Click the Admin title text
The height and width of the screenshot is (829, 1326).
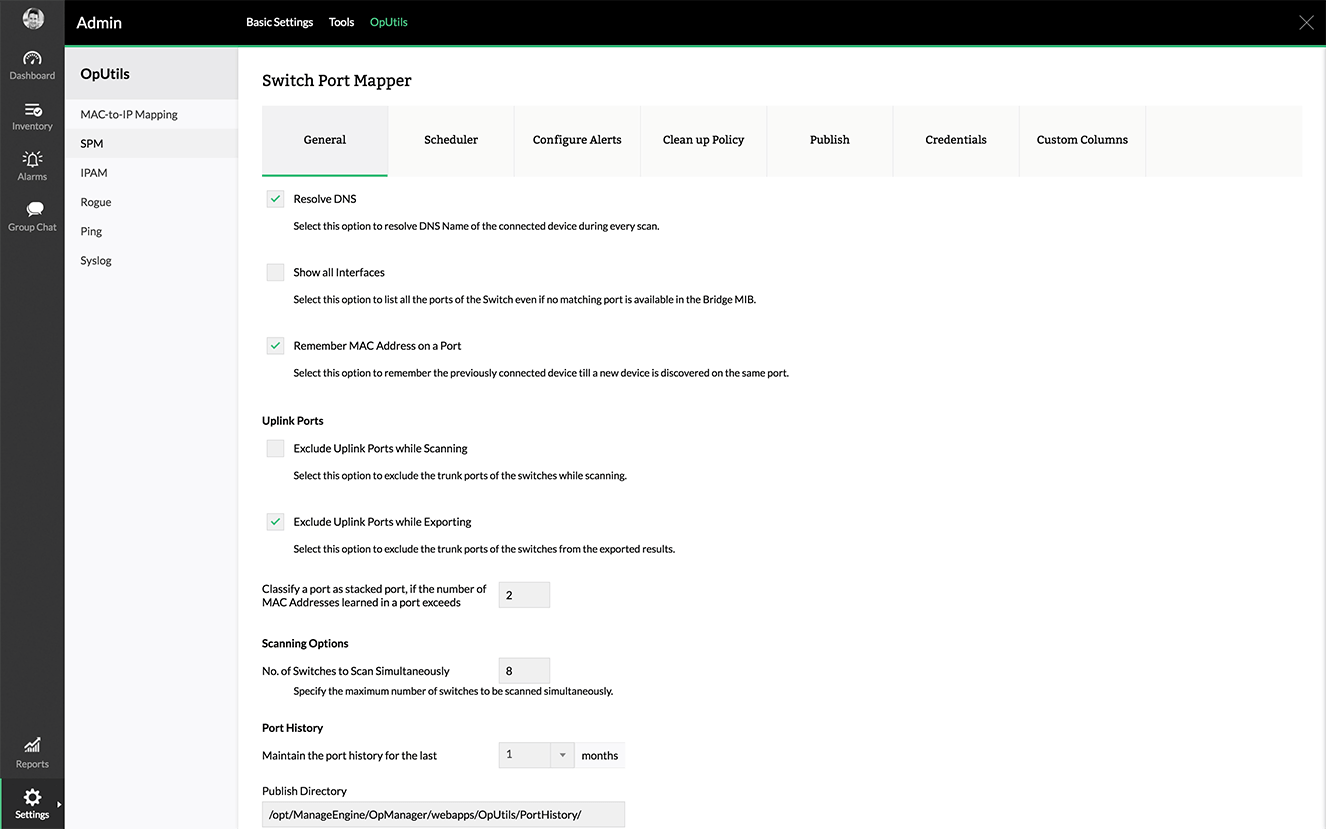point(99,22)
